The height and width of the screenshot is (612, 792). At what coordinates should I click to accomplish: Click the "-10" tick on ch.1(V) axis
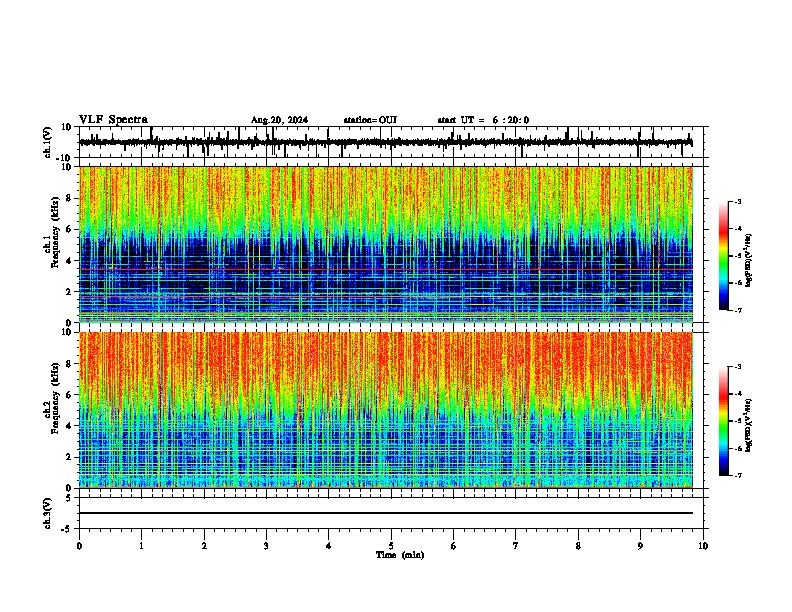(x=64, y=158)
